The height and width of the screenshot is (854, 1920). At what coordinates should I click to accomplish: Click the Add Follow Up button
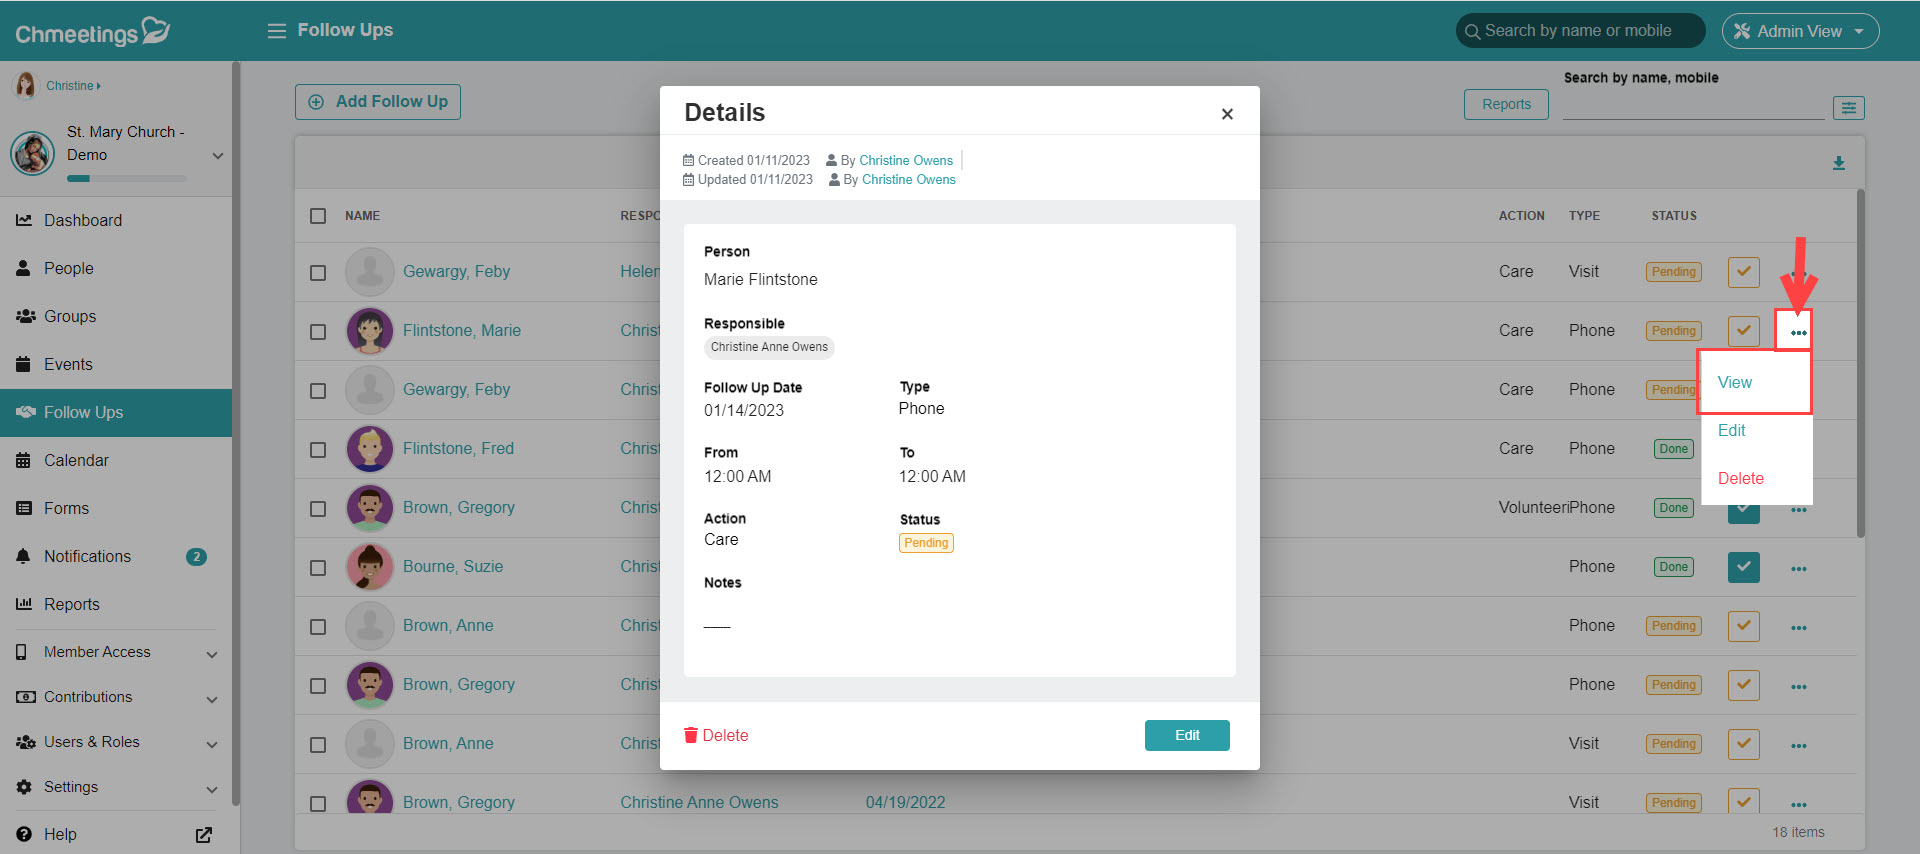[x=378, y=102]
